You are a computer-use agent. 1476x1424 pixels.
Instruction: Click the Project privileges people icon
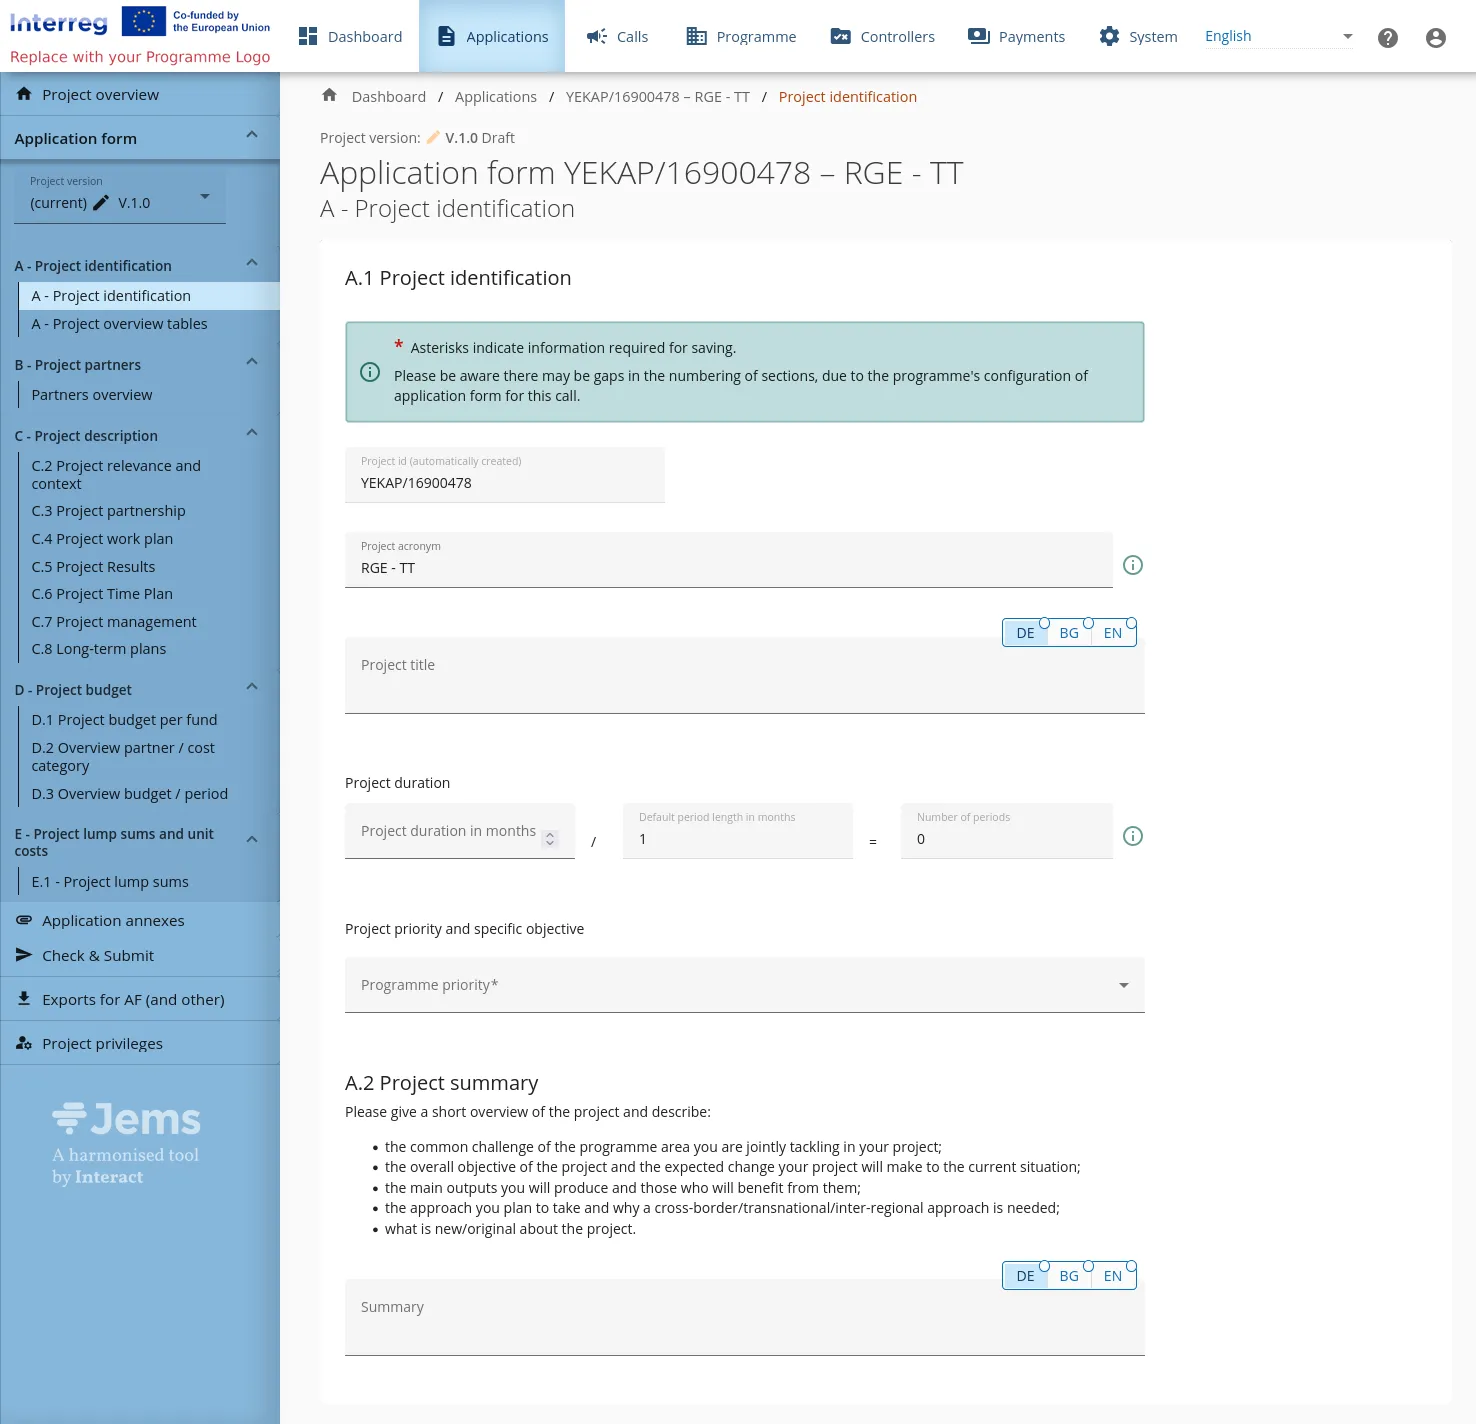[x=24, y=1043]
